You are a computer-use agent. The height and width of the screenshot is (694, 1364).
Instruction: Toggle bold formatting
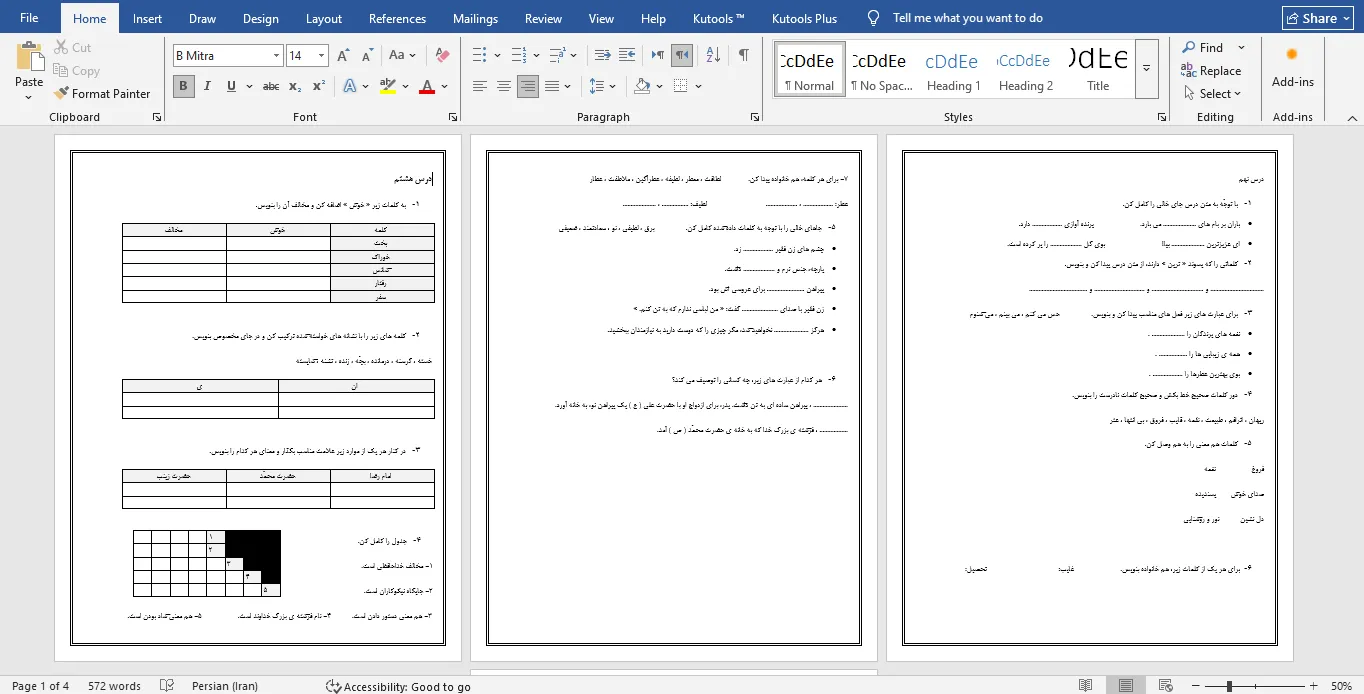click(183, 87)
